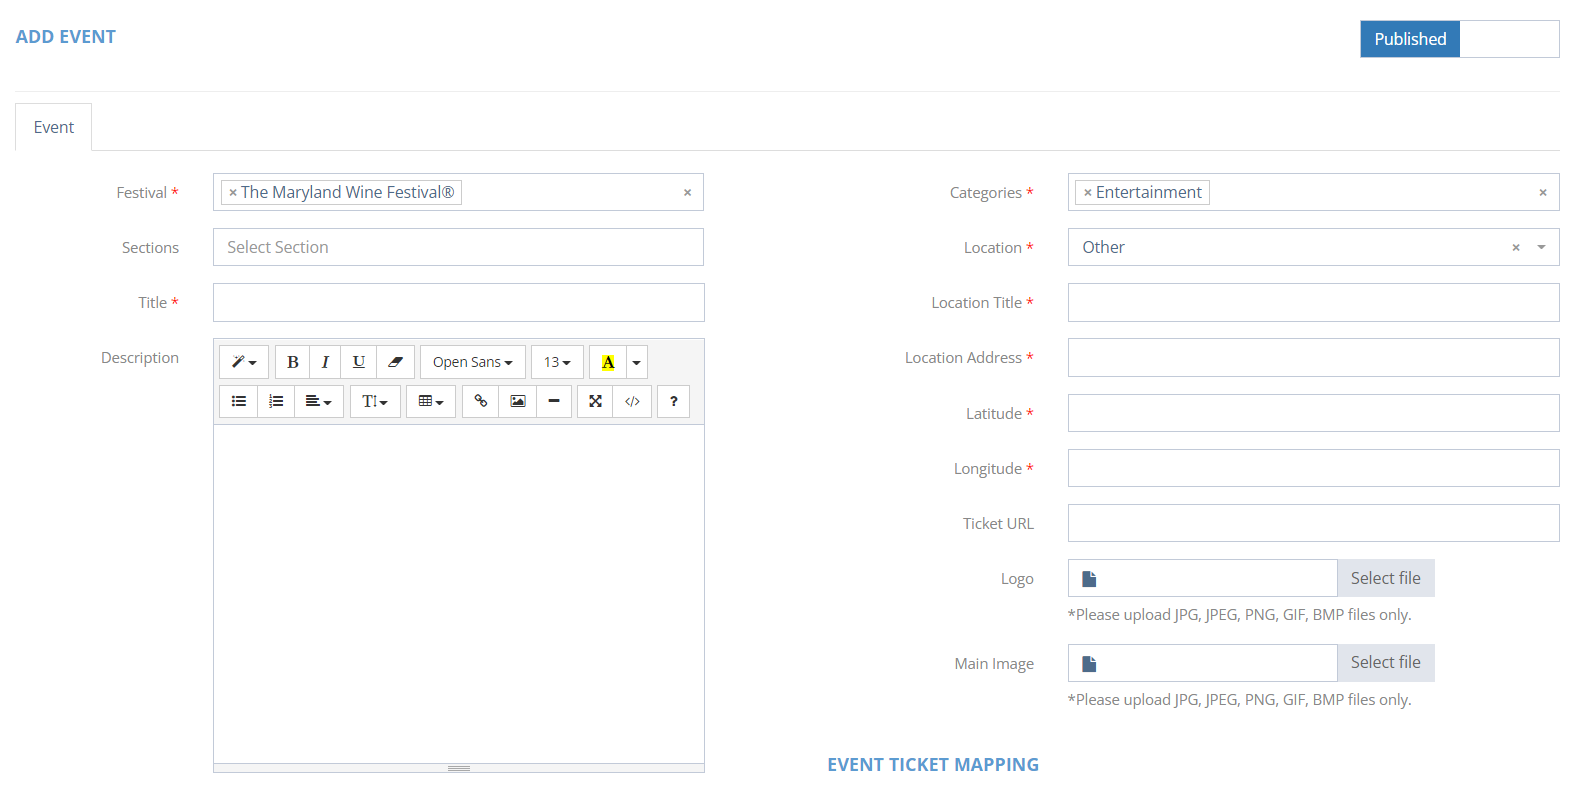The height and width of the screenshot is (789, 1586).
Task: Click the Event Ticket Mapping heading
Action: coord(933,765)
